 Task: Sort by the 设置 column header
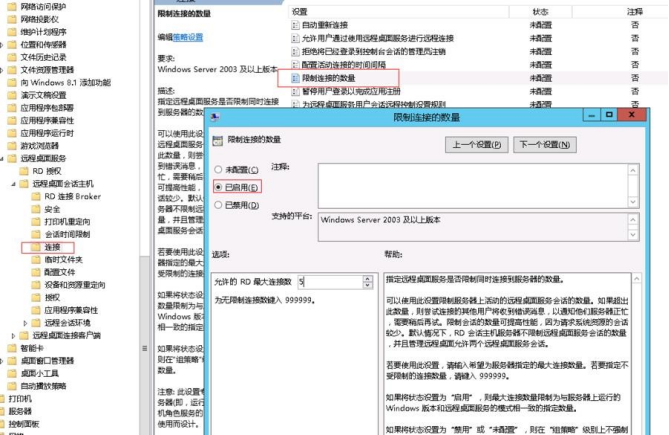398,12
